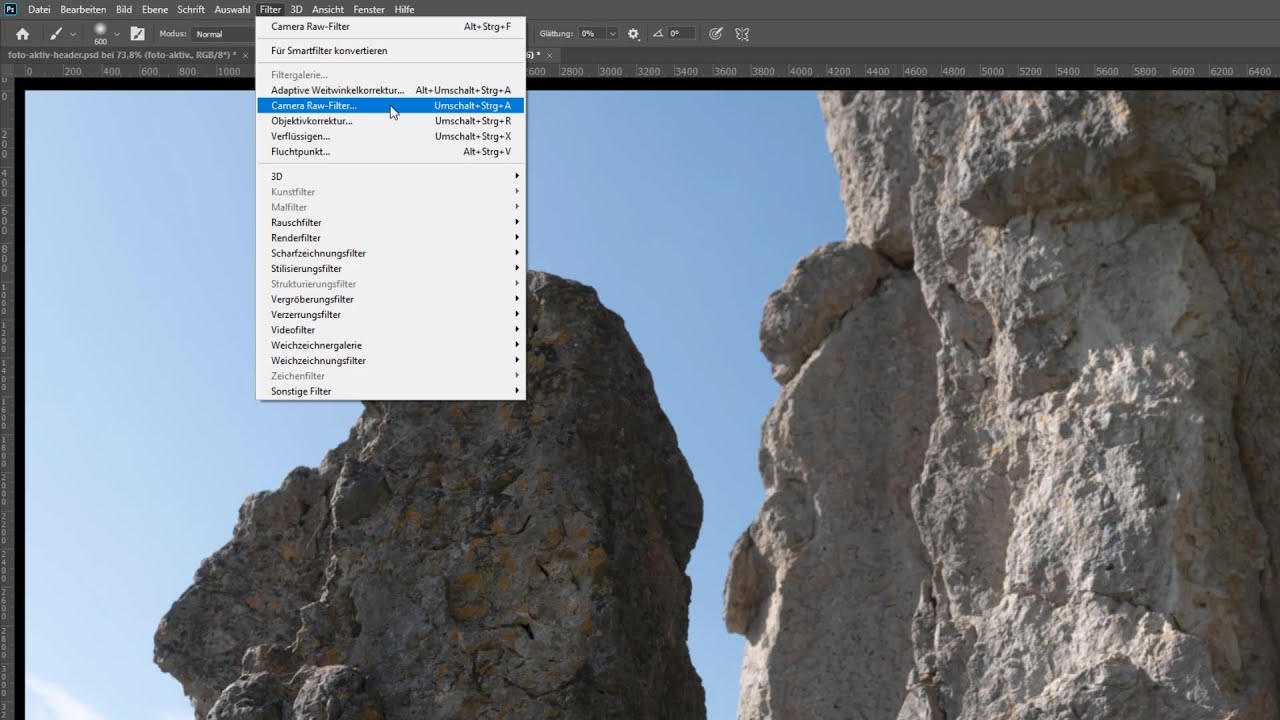
Task: Open the Hilfe menu
Action: (404, 9)
